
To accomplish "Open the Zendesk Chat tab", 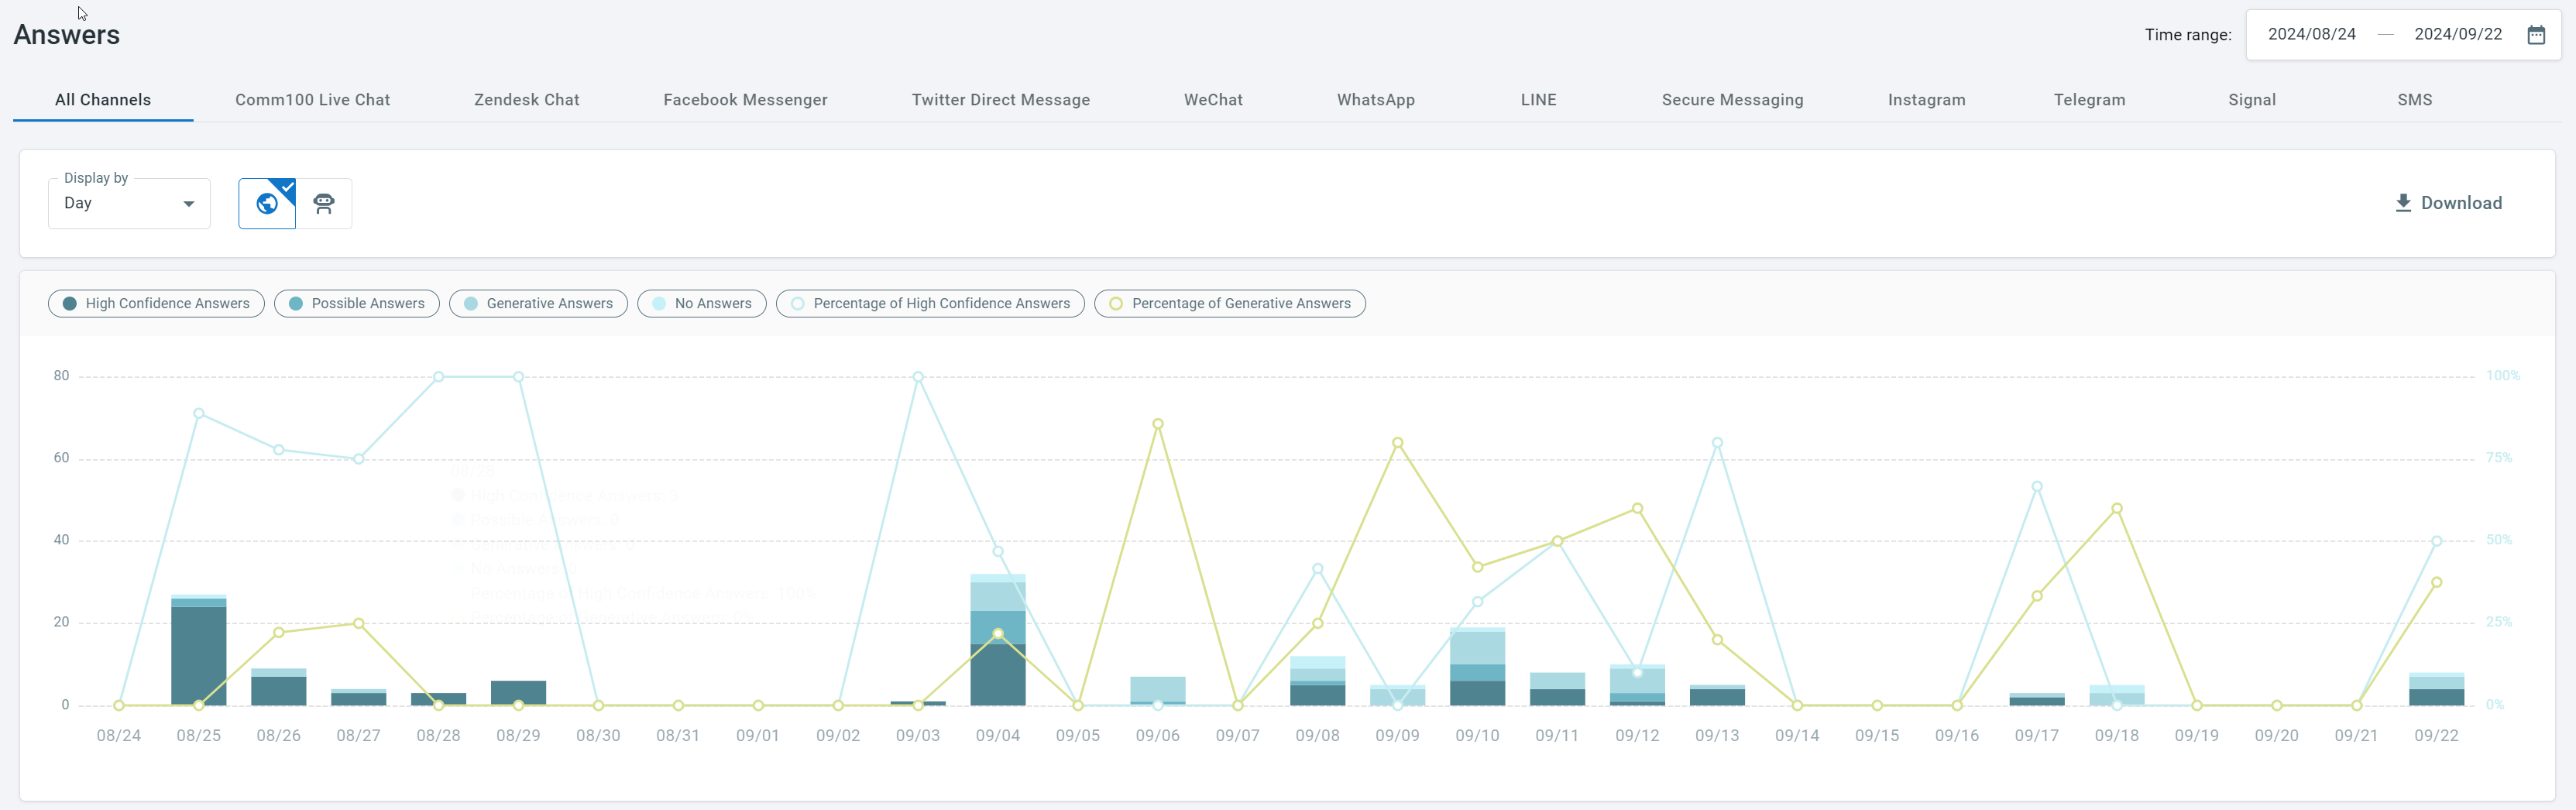I will (527, 100).
